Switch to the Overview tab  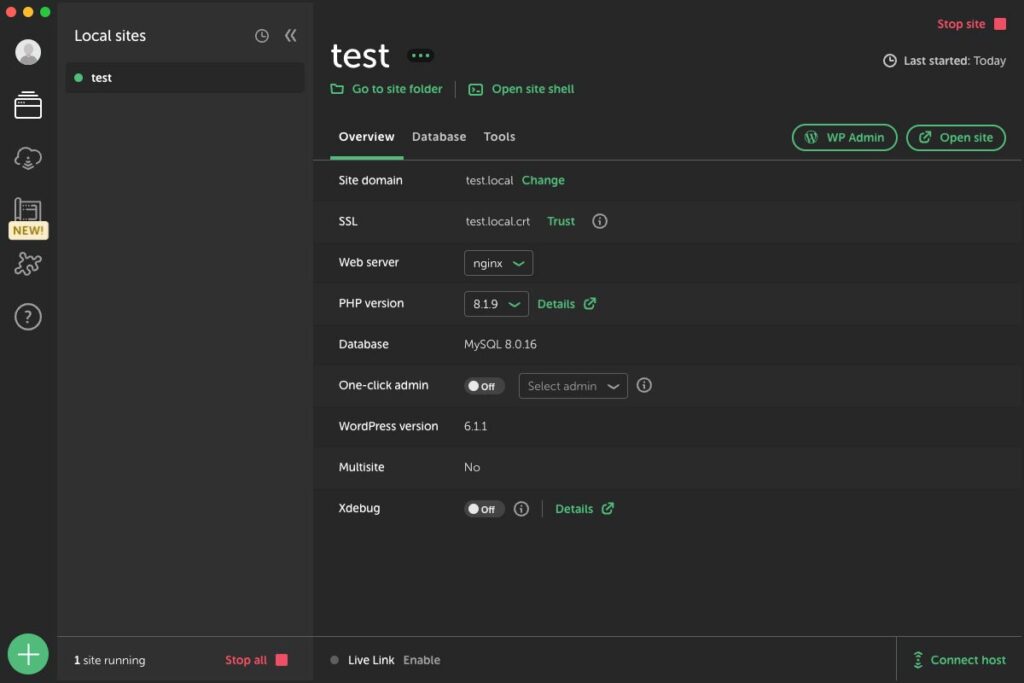point(366,137)
